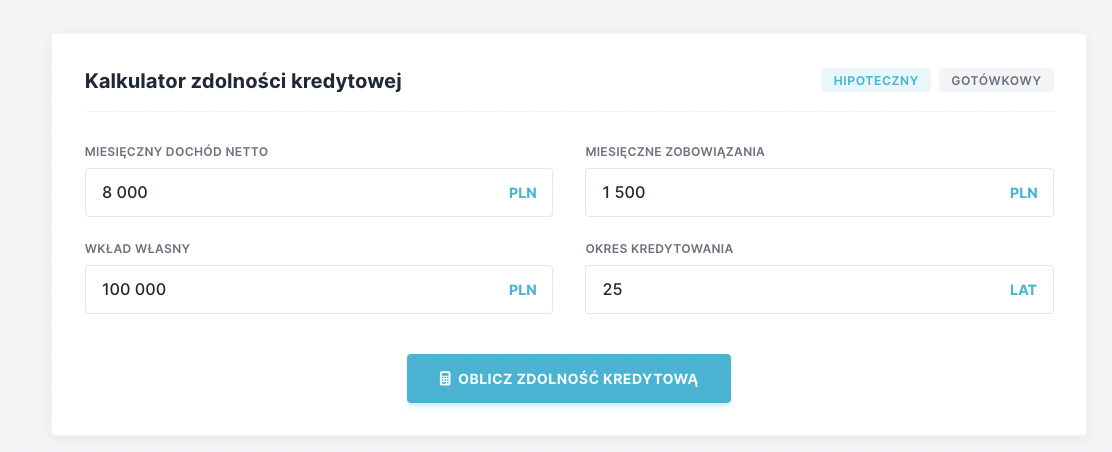The image size is (1112, 452).
Task: Click PLN unit beside Wkład własny value
Action: (x=523, y=290)
